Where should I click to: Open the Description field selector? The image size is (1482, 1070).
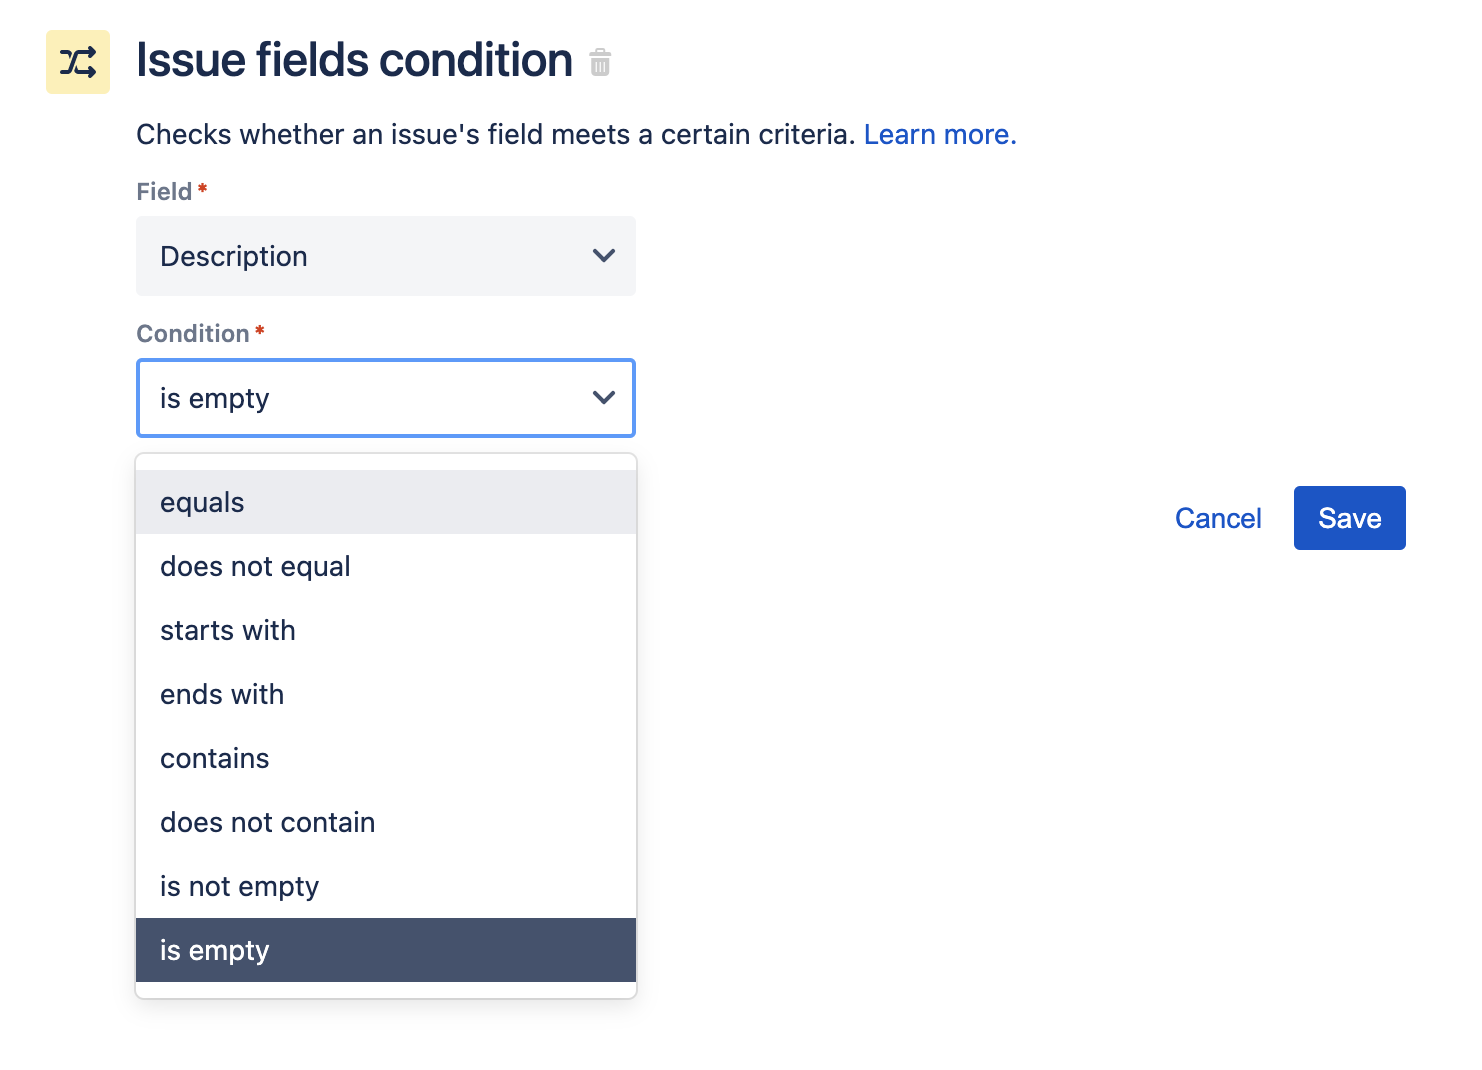(385, 256)
